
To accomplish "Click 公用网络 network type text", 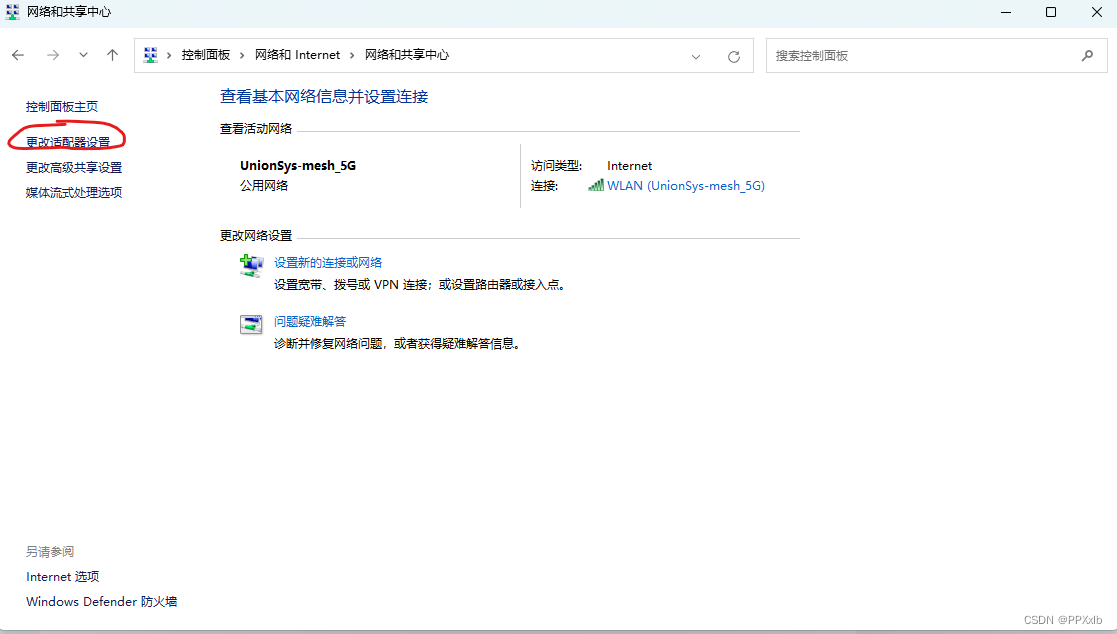I will pyautogui.click(x=264, y=186).
